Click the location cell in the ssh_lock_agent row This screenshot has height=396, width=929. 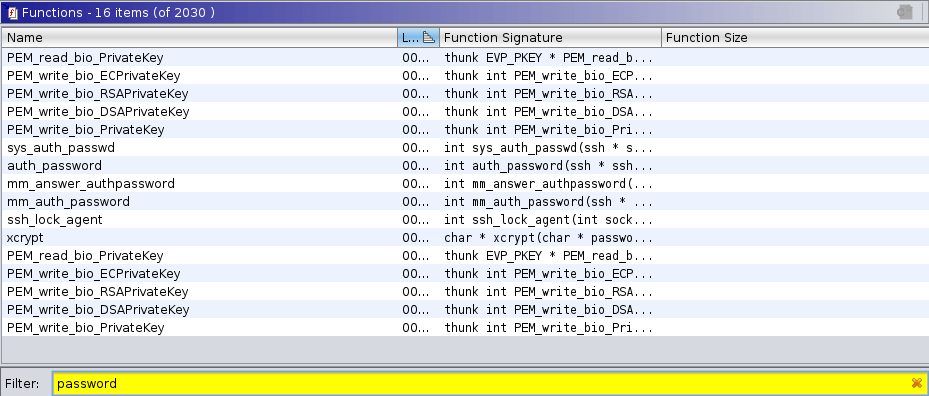[417, 219]
